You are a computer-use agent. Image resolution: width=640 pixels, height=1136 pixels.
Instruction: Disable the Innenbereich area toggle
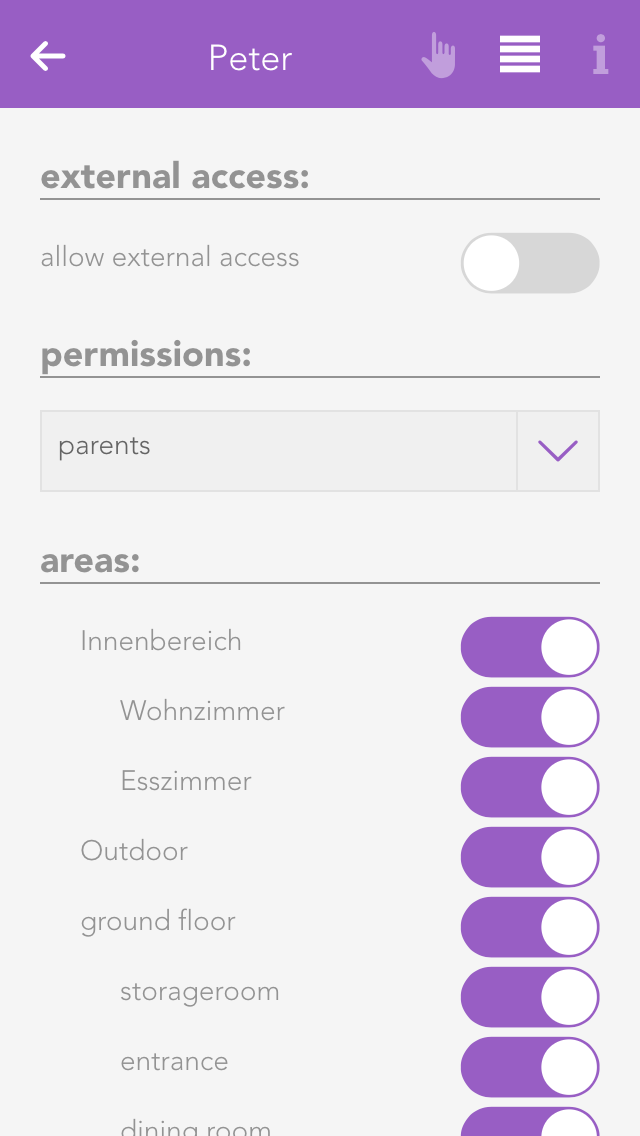tap(530, 647)
